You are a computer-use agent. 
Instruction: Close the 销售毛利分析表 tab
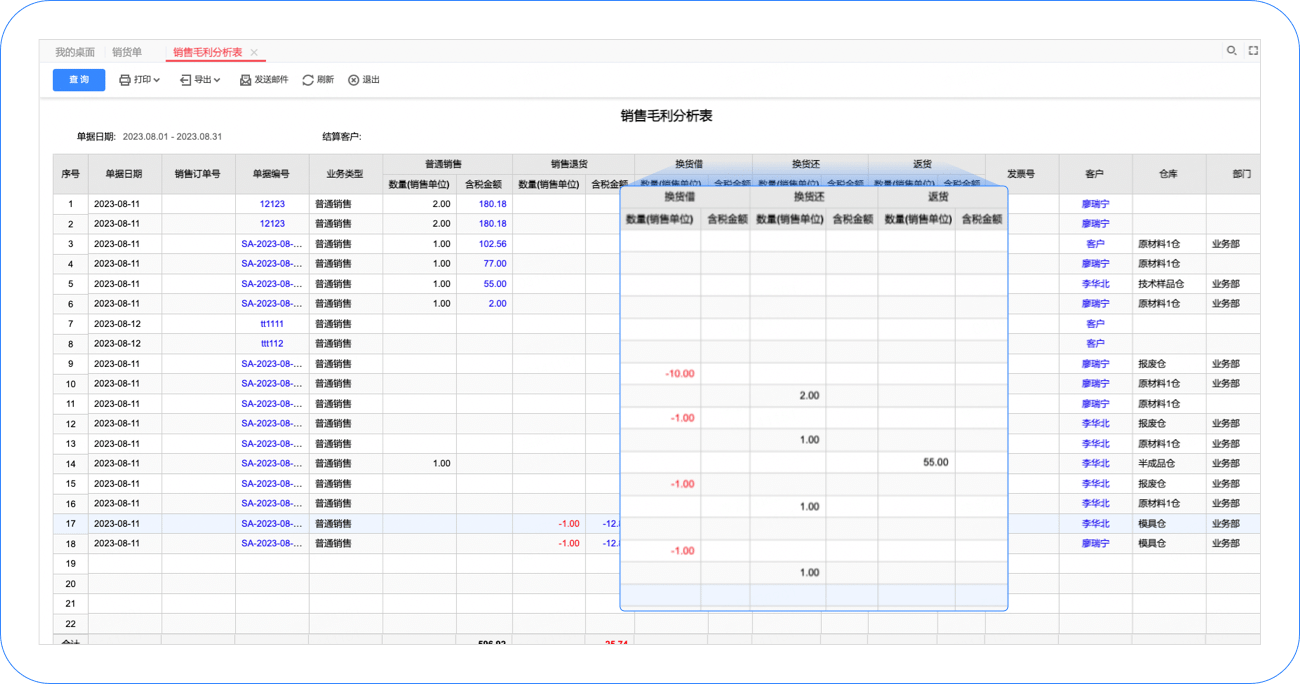pos(254,53)
